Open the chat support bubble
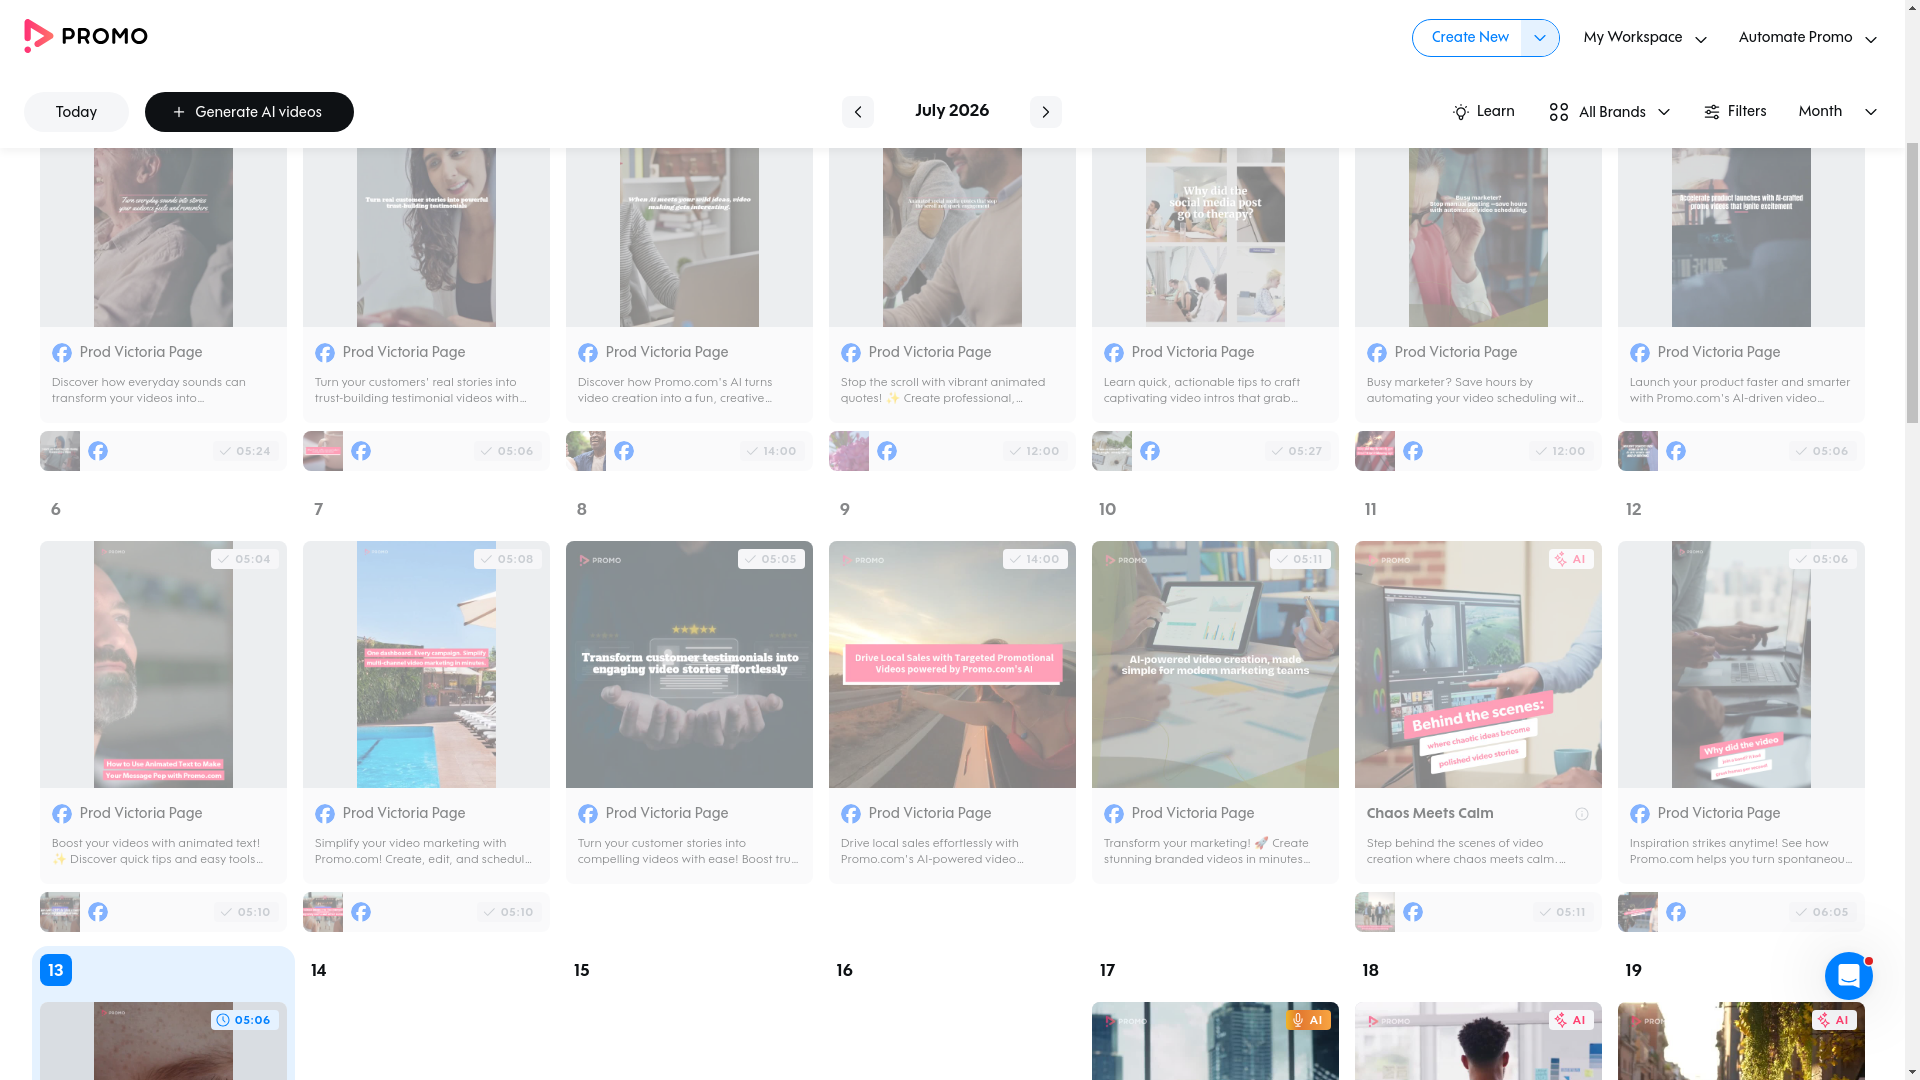 [x=1848, y=976]
